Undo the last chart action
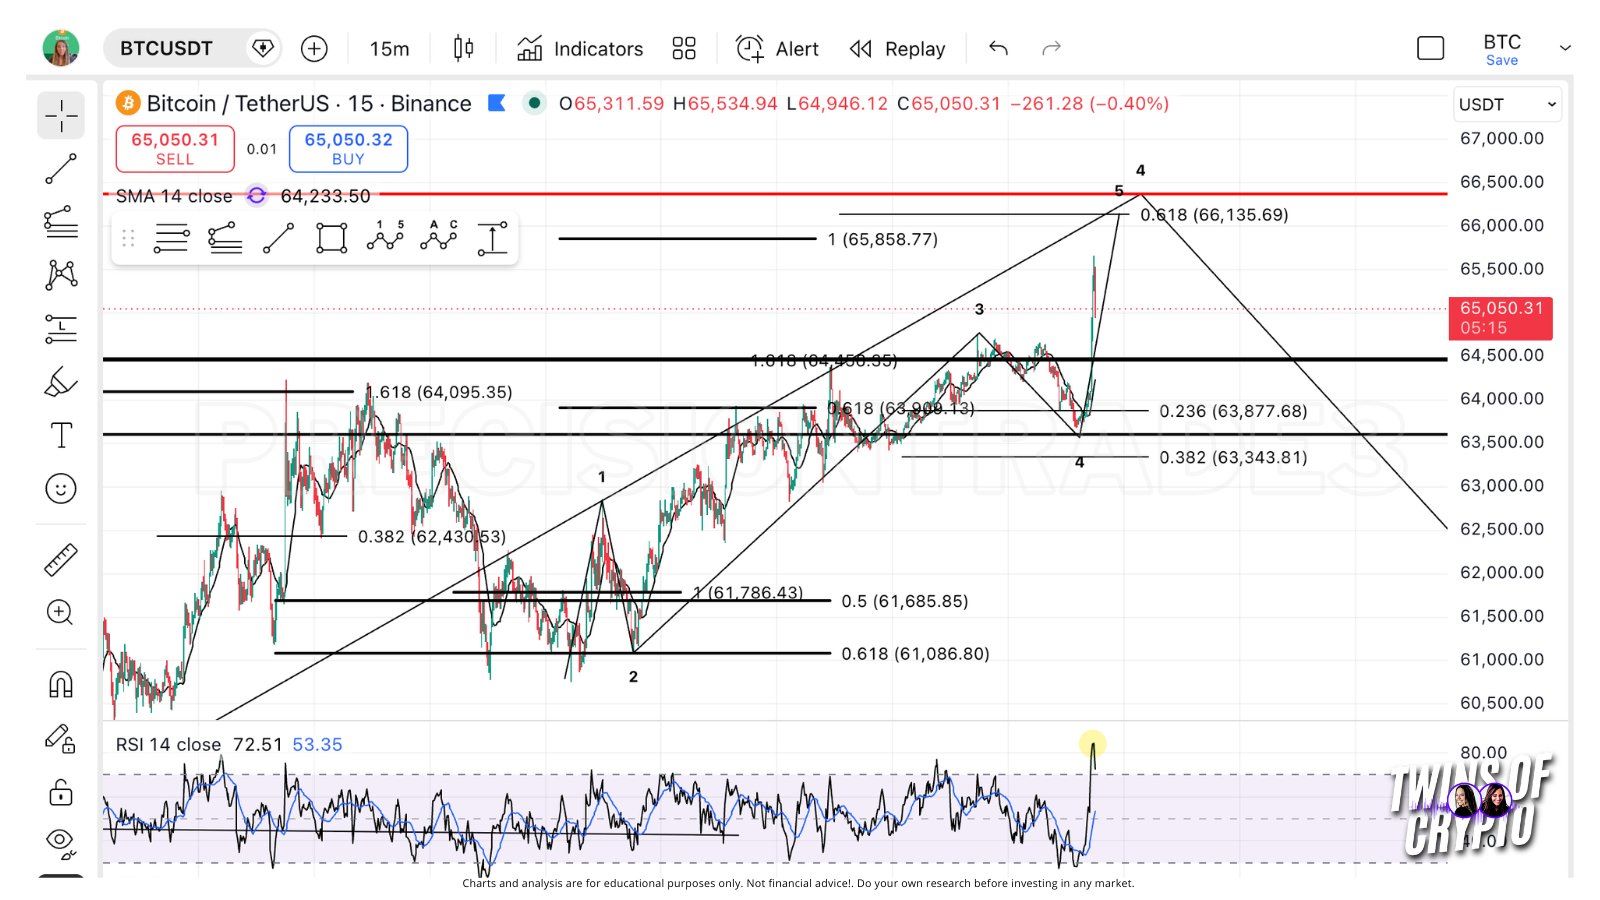 [998, 48]
